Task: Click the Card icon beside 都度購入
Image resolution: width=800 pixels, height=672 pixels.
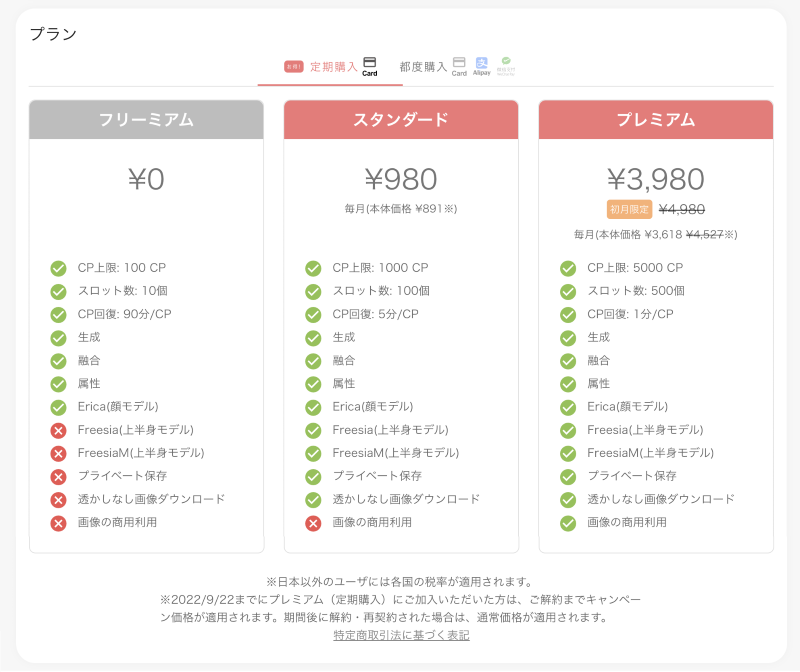Action: (x=459, y=66)
